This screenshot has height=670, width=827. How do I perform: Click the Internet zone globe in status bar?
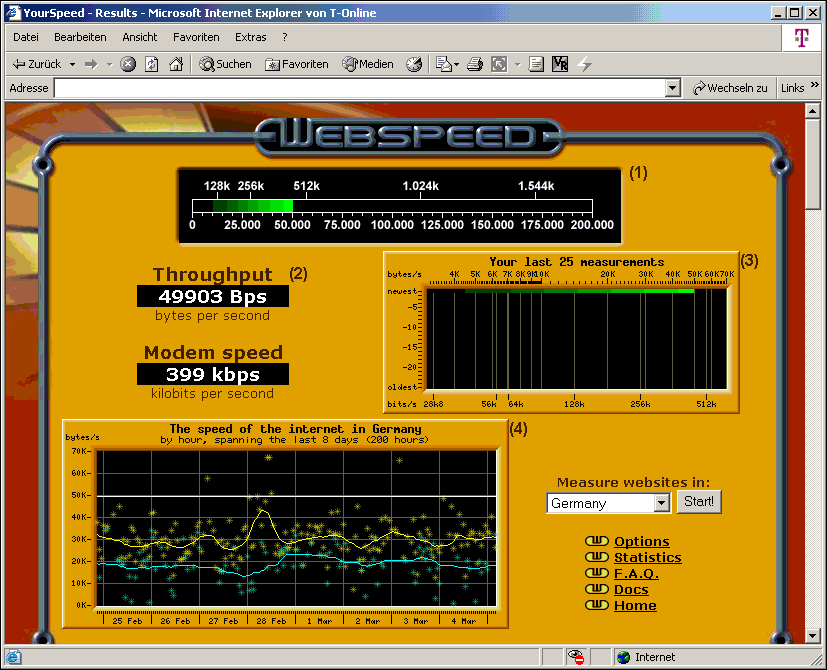[x=623, y=657]
